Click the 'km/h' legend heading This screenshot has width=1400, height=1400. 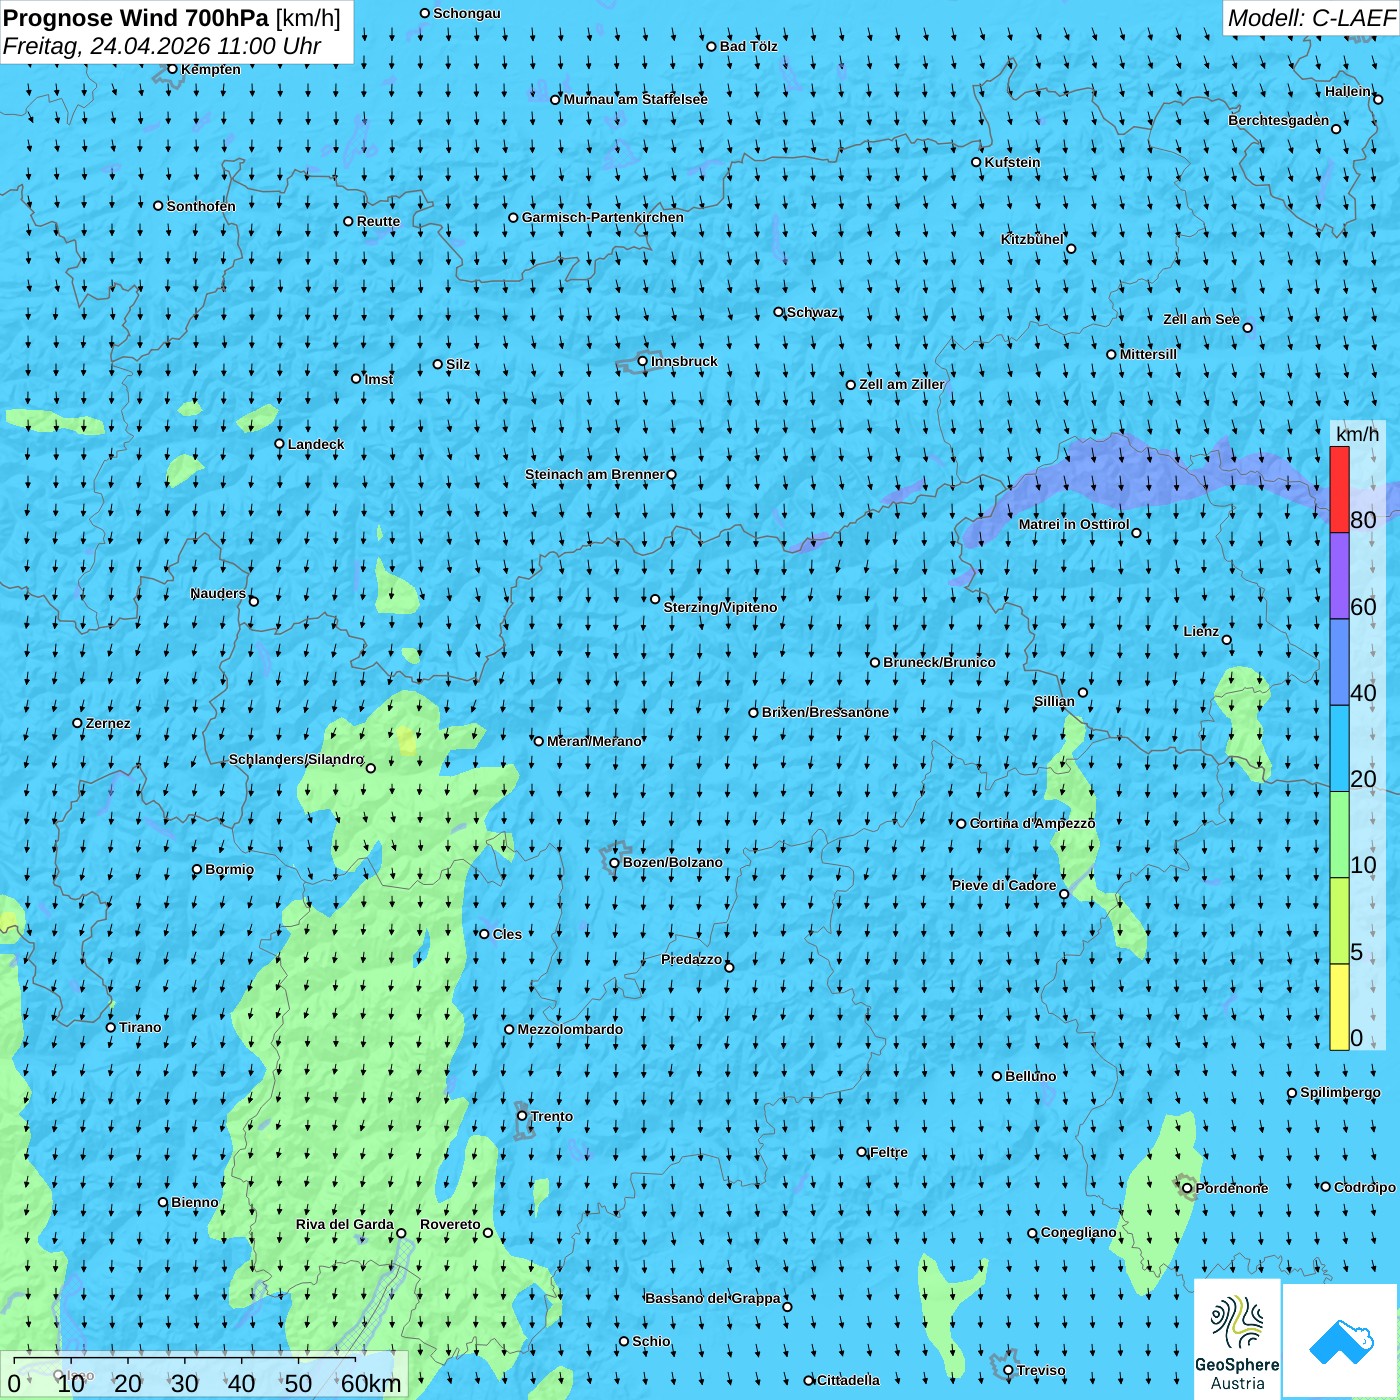(1357, 433)
